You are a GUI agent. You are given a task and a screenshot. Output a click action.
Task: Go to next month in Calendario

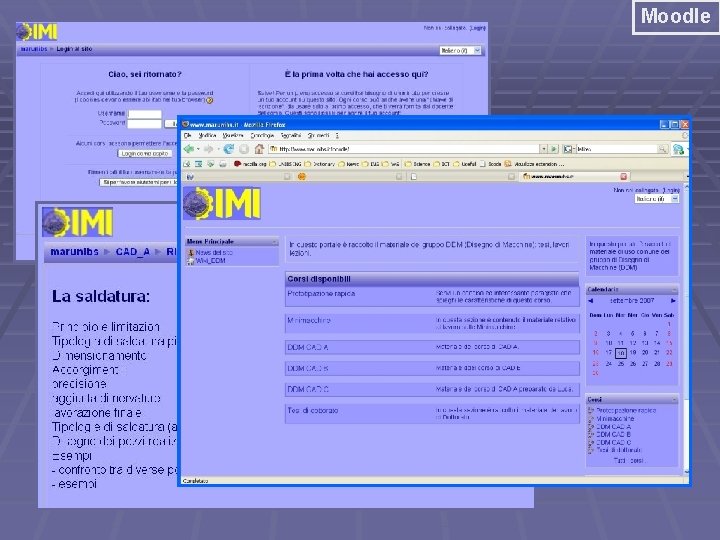[673, 301]
